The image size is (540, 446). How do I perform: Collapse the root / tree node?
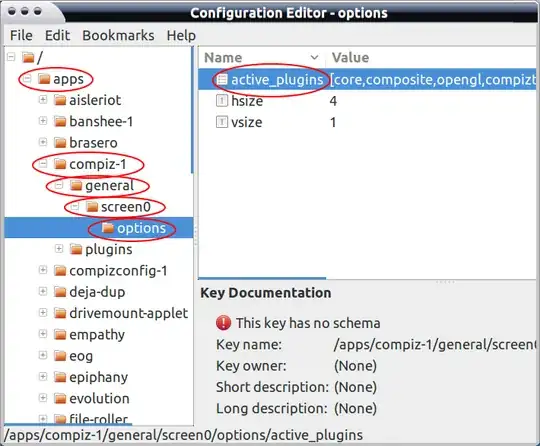(11, 57)
